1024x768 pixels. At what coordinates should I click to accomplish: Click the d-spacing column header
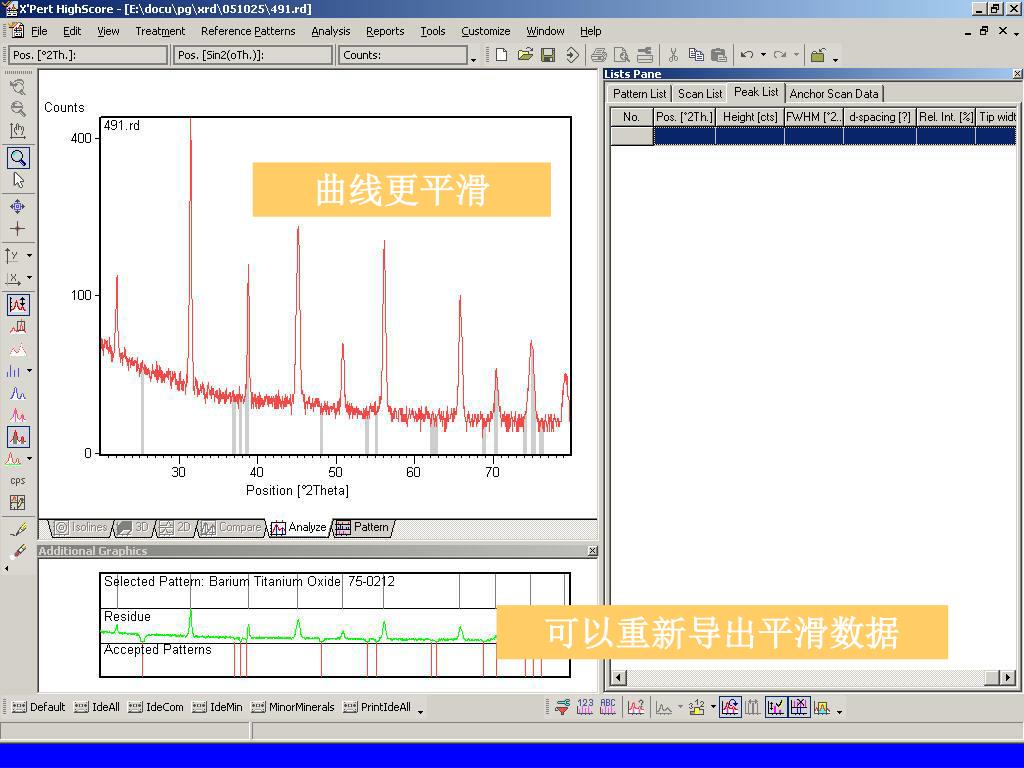point(880,118)
